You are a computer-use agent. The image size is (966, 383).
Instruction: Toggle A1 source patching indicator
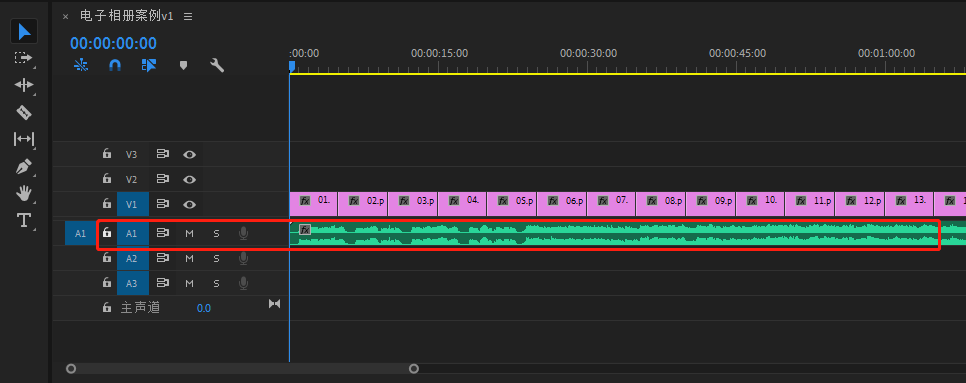pos(81,233)
